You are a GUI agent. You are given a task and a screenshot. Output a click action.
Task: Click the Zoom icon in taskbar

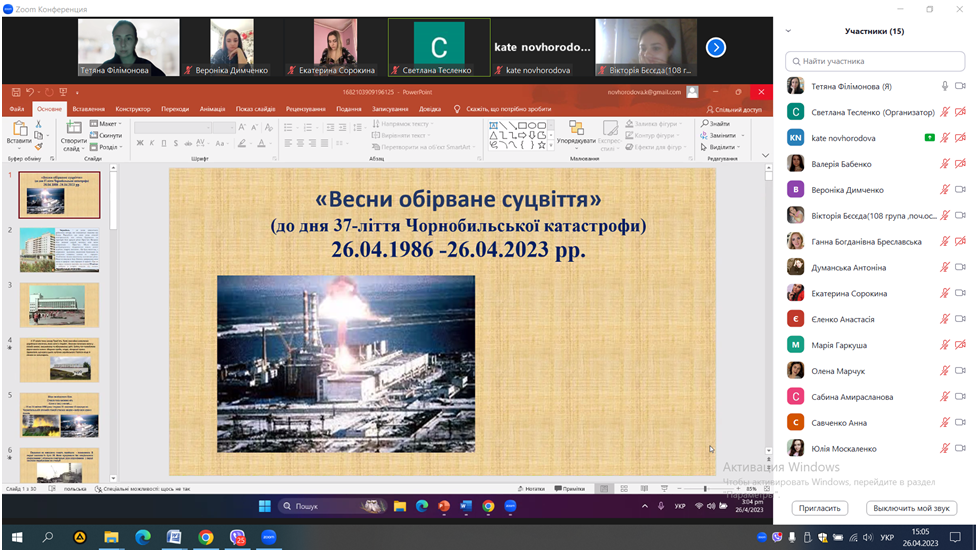click(x=268, y=537)
